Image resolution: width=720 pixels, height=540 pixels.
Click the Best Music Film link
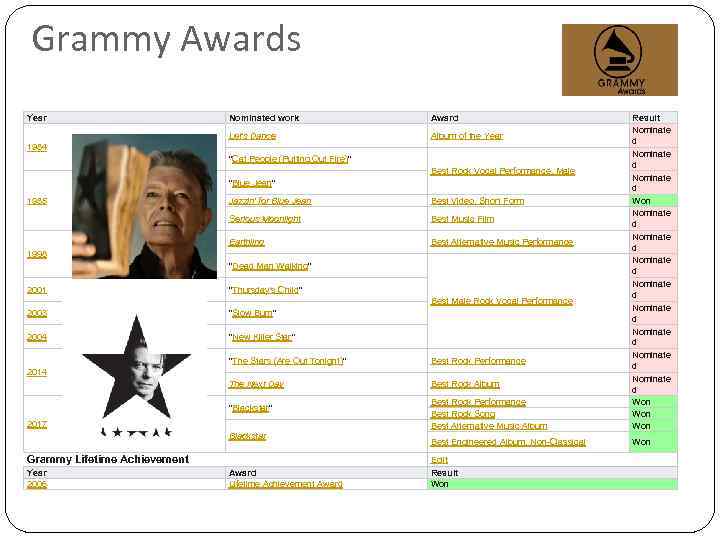pos(462,219)
